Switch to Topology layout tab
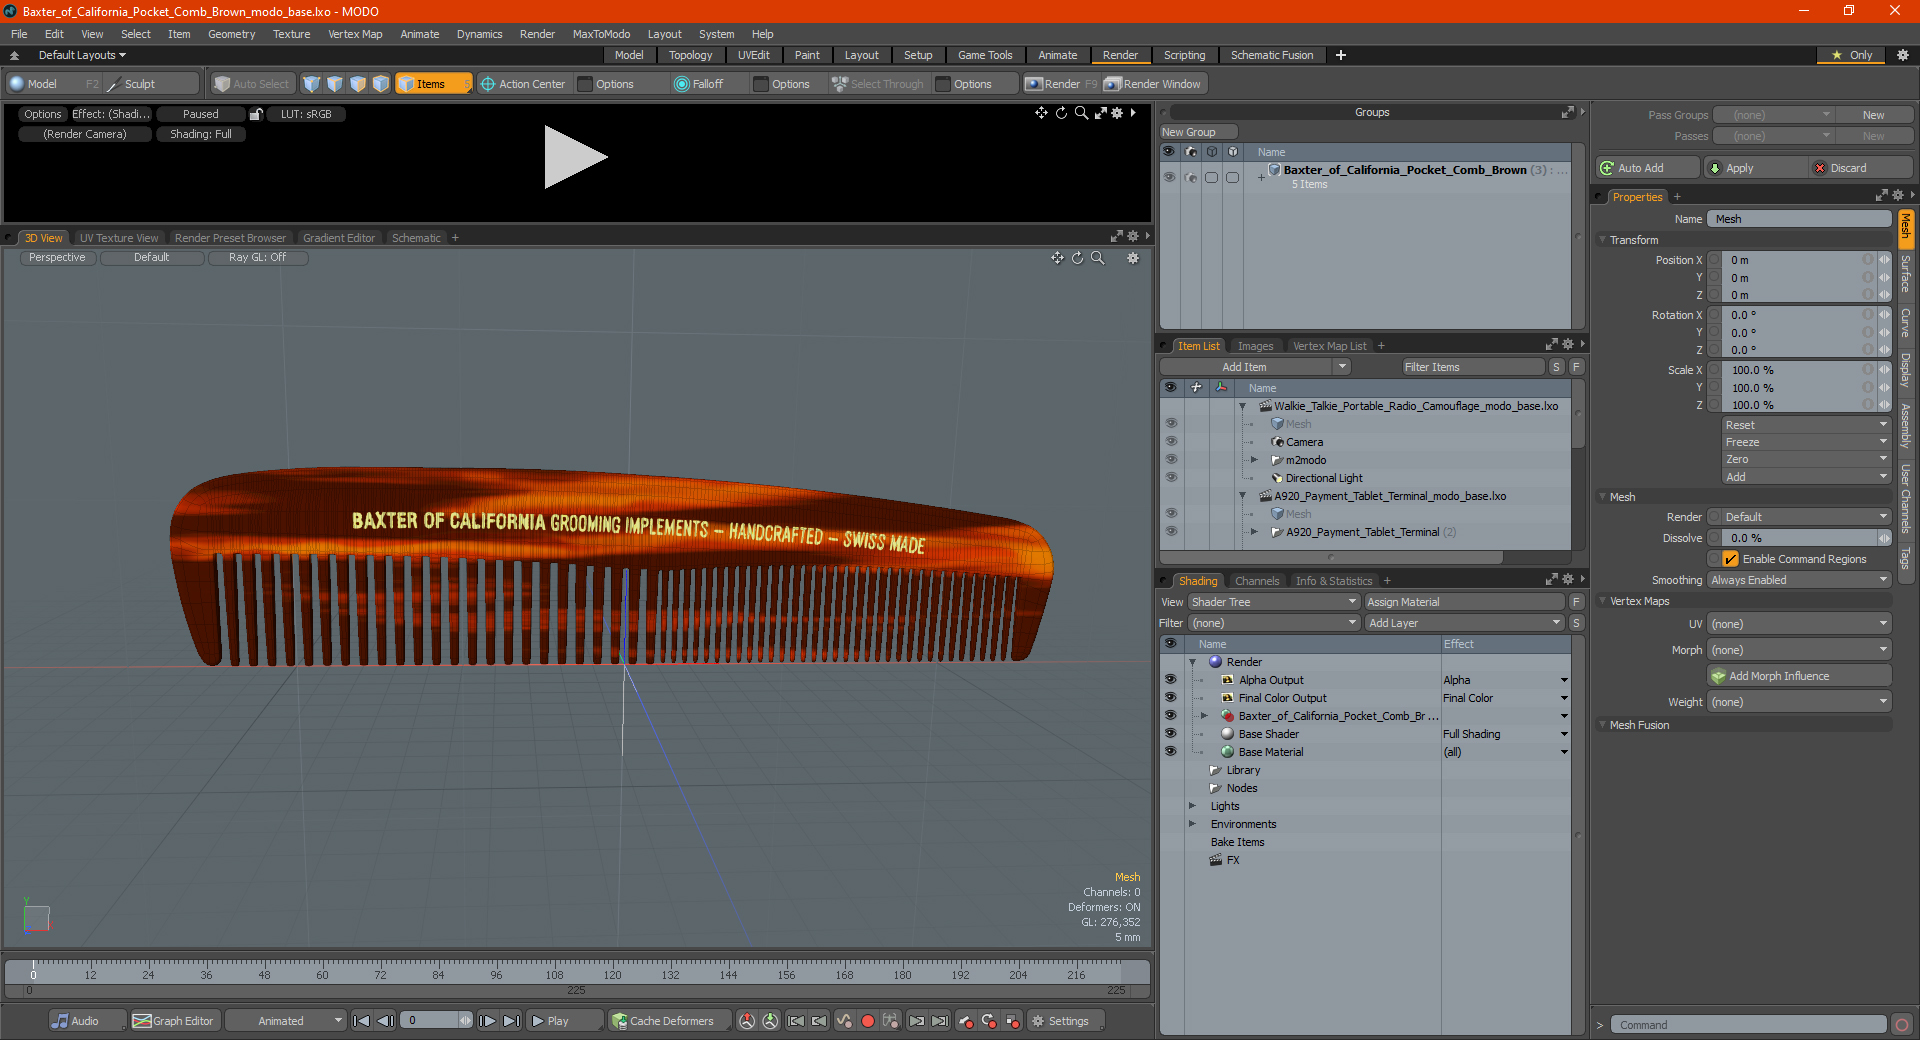1920x1040 pixels. [x=690, y=55]
